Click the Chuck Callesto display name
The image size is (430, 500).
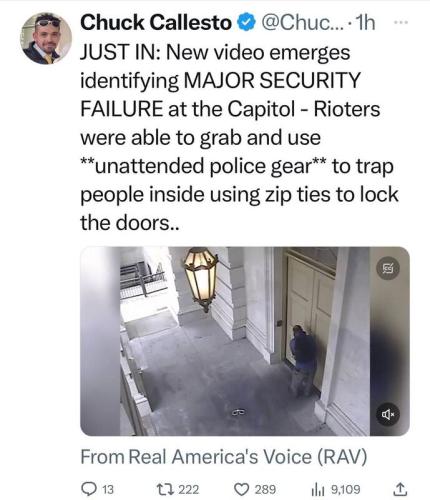pyautogui.click(x=156, y=23)
